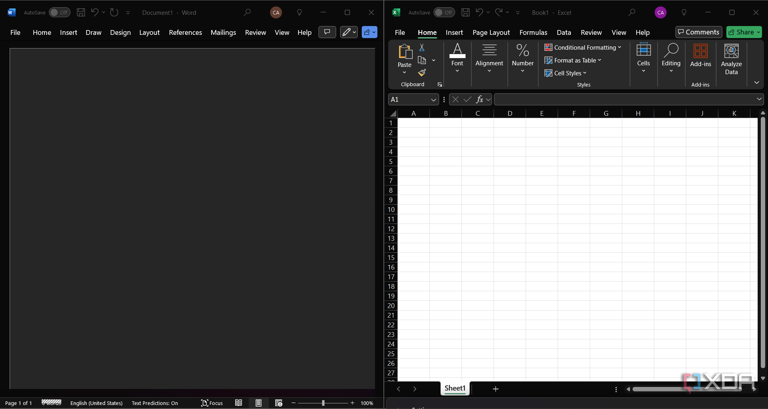Select the Sheet1 tab
Image resolution: width=768 pixels, height=409 pixels.
coord(455,388)
